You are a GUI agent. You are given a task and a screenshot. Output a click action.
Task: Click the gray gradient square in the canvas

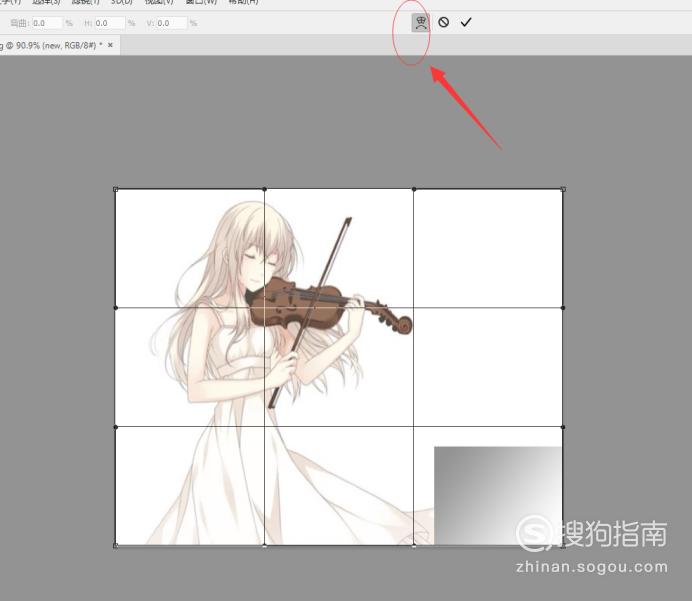[x=498, y=496]
